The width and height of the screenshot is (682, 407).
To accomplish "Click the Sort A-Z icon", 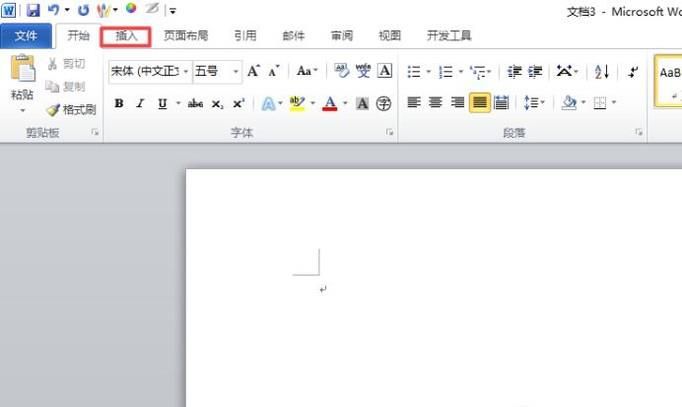I will pos(602,71).
